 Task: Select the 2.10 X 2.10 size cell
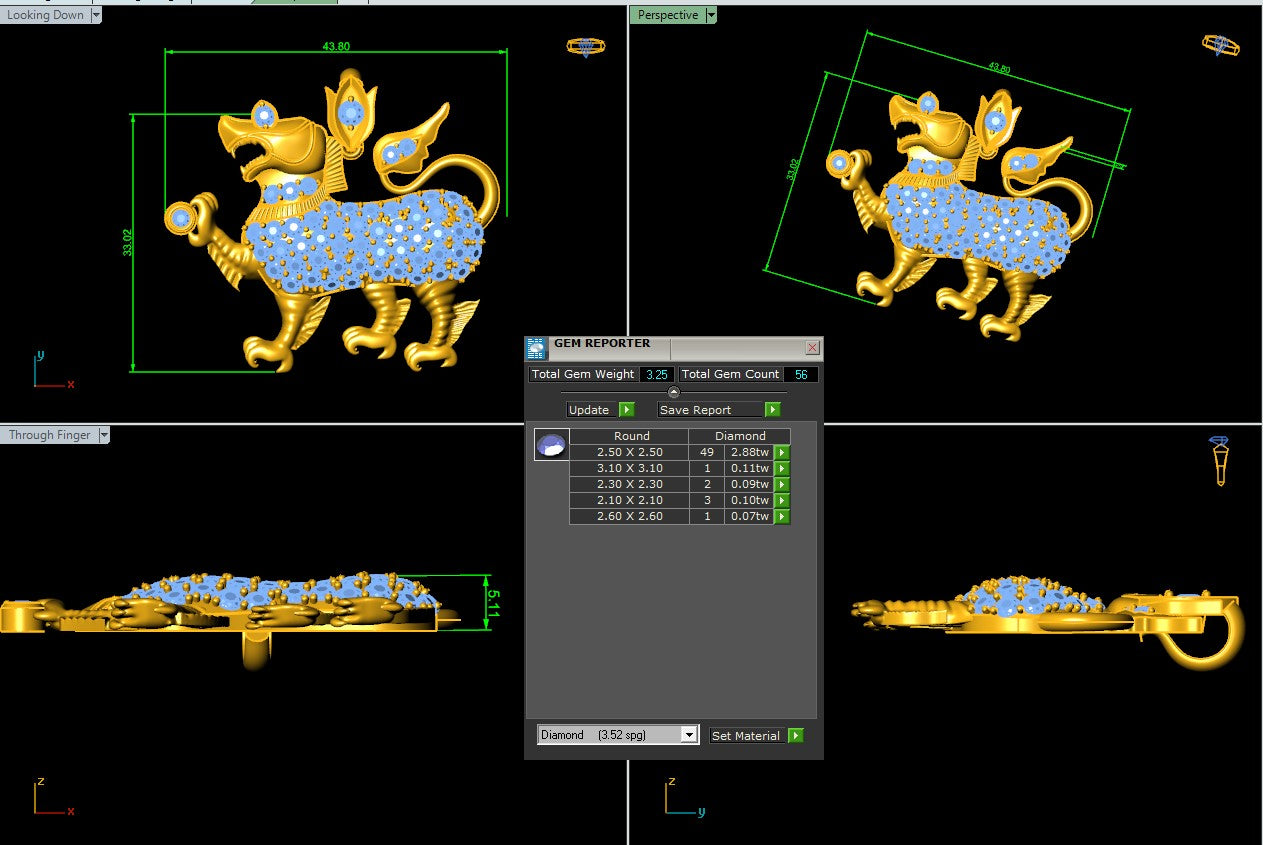tap(629, 501)
